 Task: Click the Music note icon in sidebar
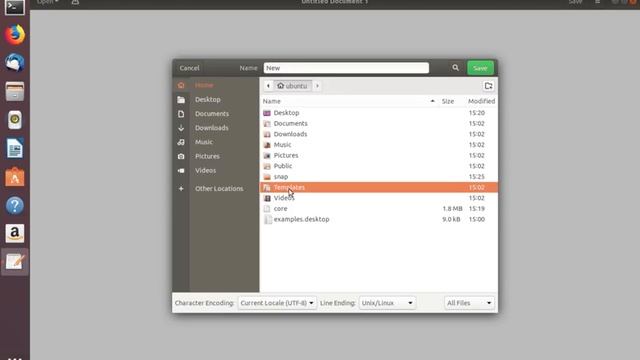tap(181, 142)
